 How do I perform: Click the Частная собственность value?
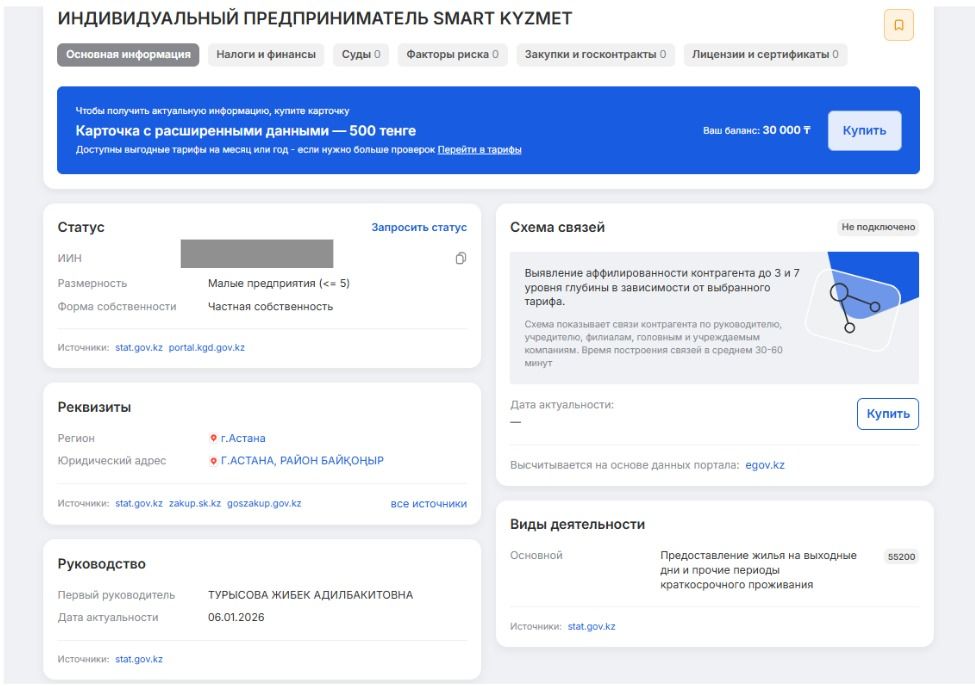(270, 307)
